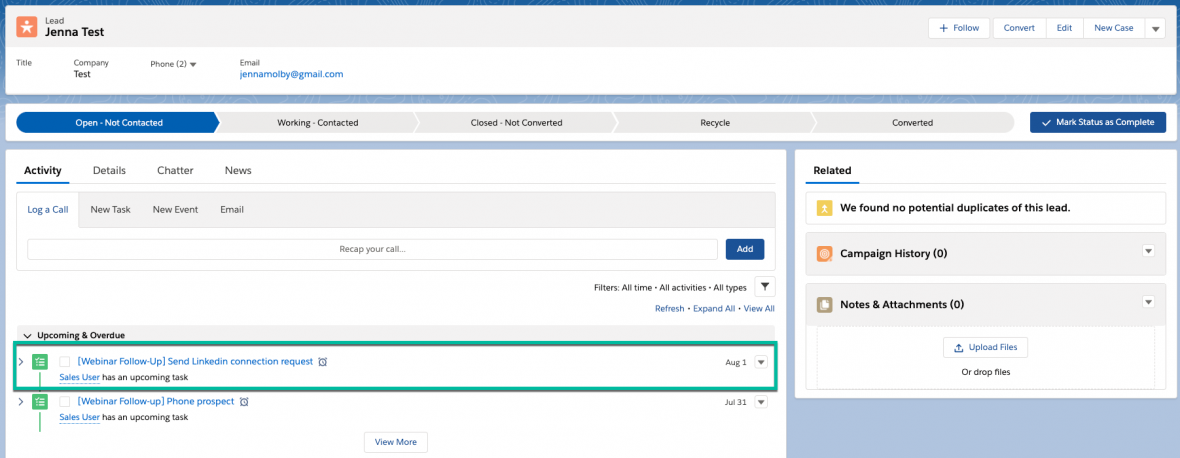
Task: Click Mark Status as Complete button
Action: click(x=1097, y=122)
